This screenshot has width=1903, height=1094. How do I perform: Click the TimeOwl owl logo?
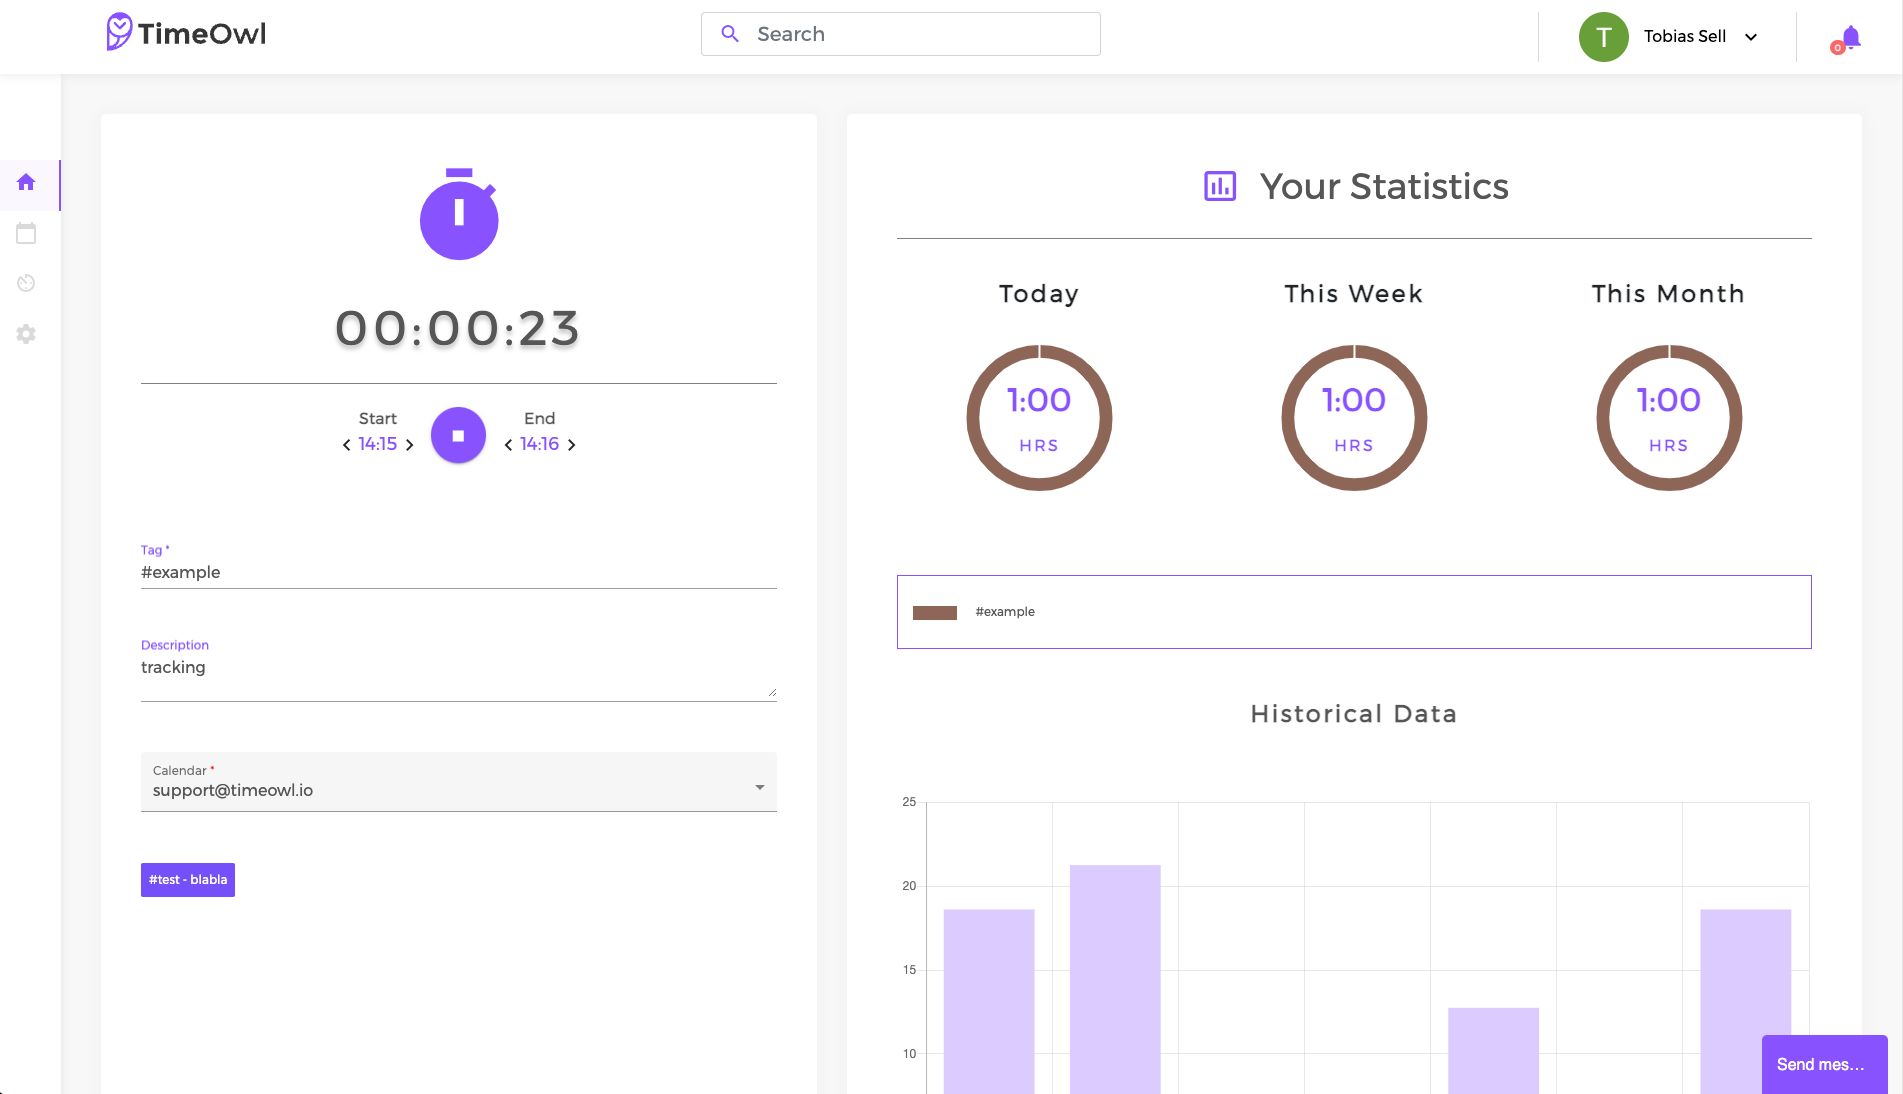(x=118, y=32)
